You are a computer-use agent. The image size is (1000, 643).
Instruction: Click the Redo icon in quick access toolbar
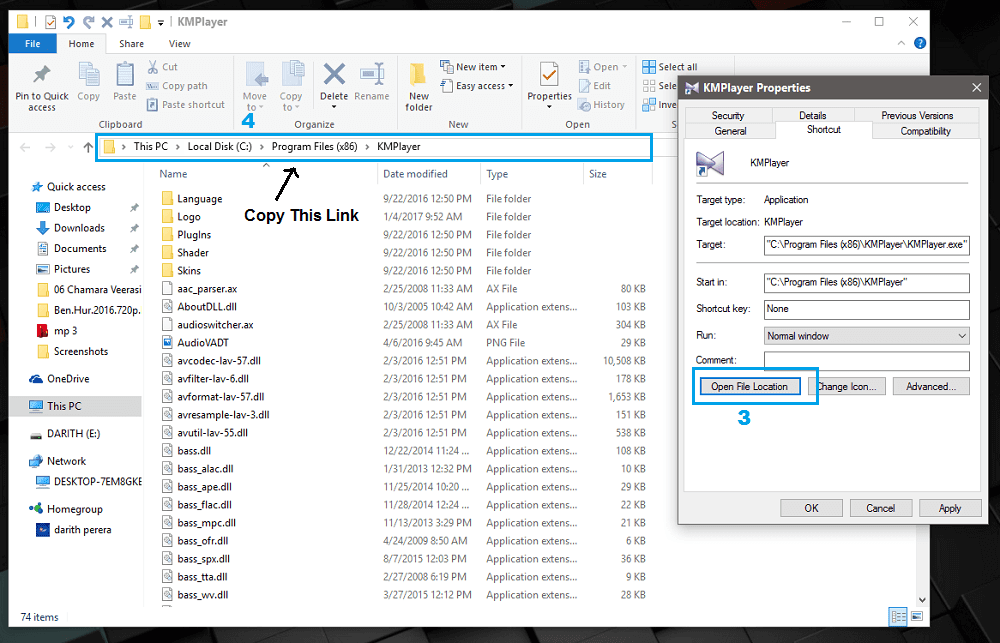pyautogui.click(x=88, y=21)
